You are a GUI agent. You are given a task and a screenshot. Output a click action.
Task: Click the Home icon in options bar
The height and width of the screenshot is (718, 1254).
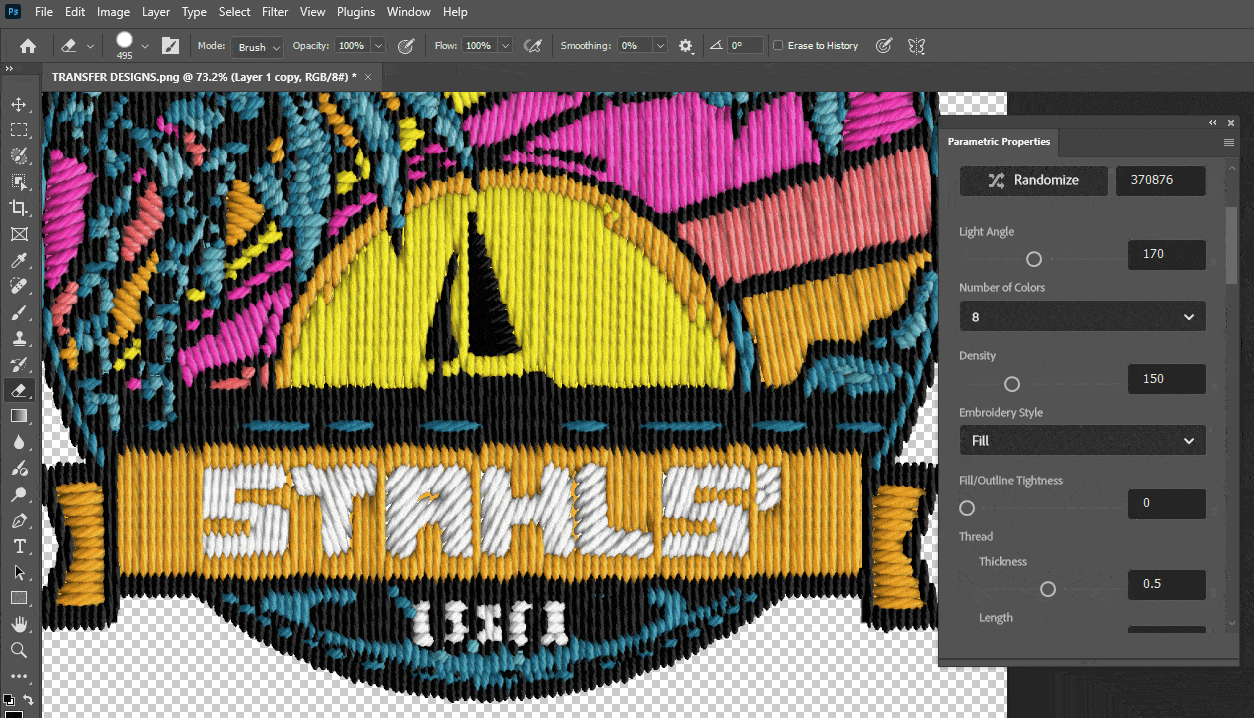click(x=28, y=46)
